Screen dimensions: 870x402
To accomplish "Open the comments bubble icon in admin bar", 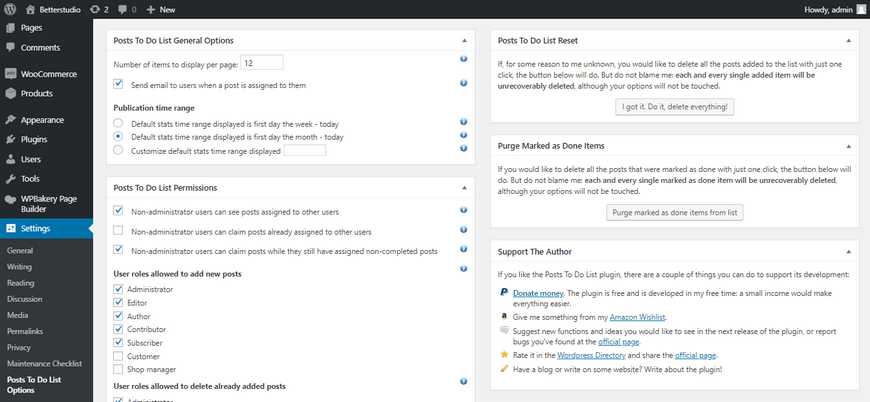I will 122,9.
